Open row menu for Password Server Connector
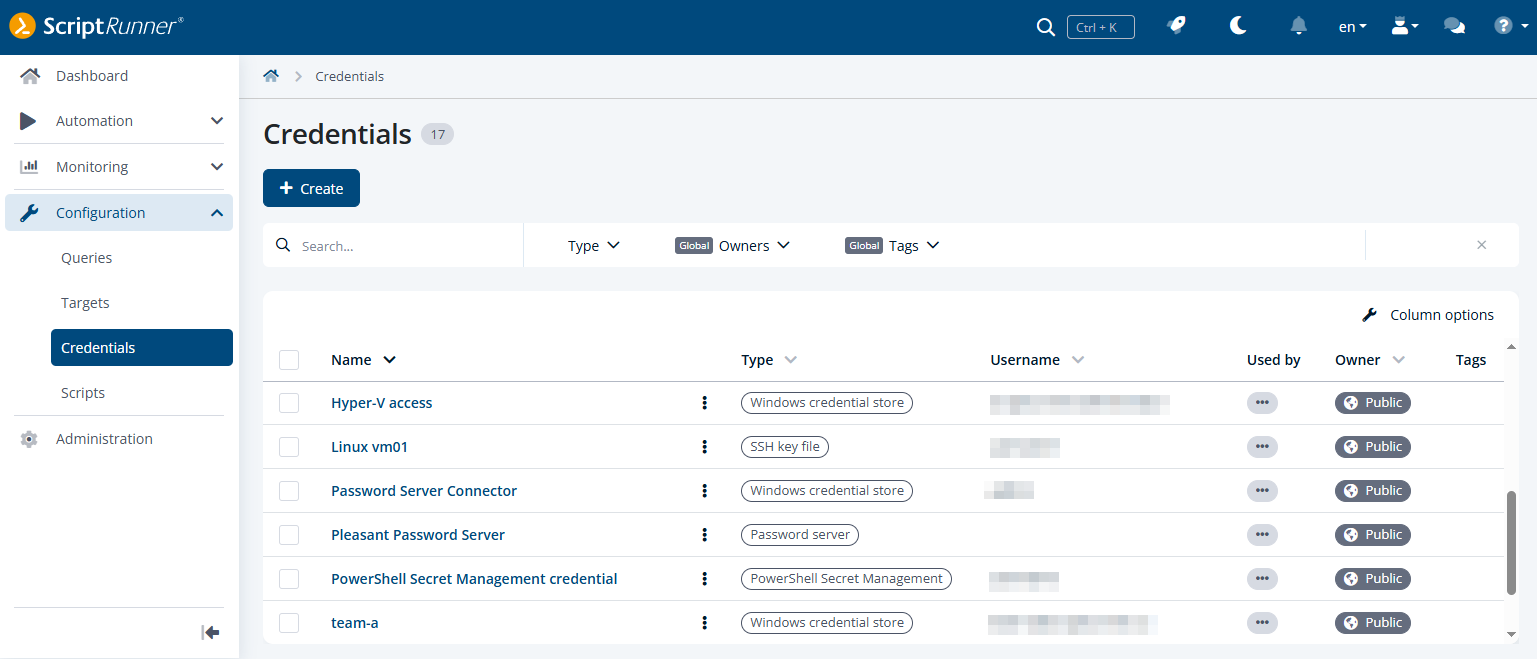The width and height of the screenshot is (1537, 659). point(705,491)
